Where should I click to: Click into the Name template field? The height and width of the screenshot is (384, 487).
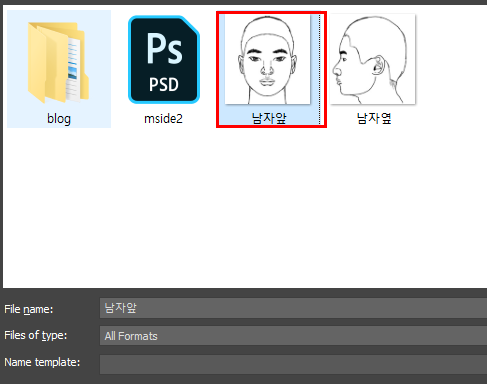(x=293, y=364)
